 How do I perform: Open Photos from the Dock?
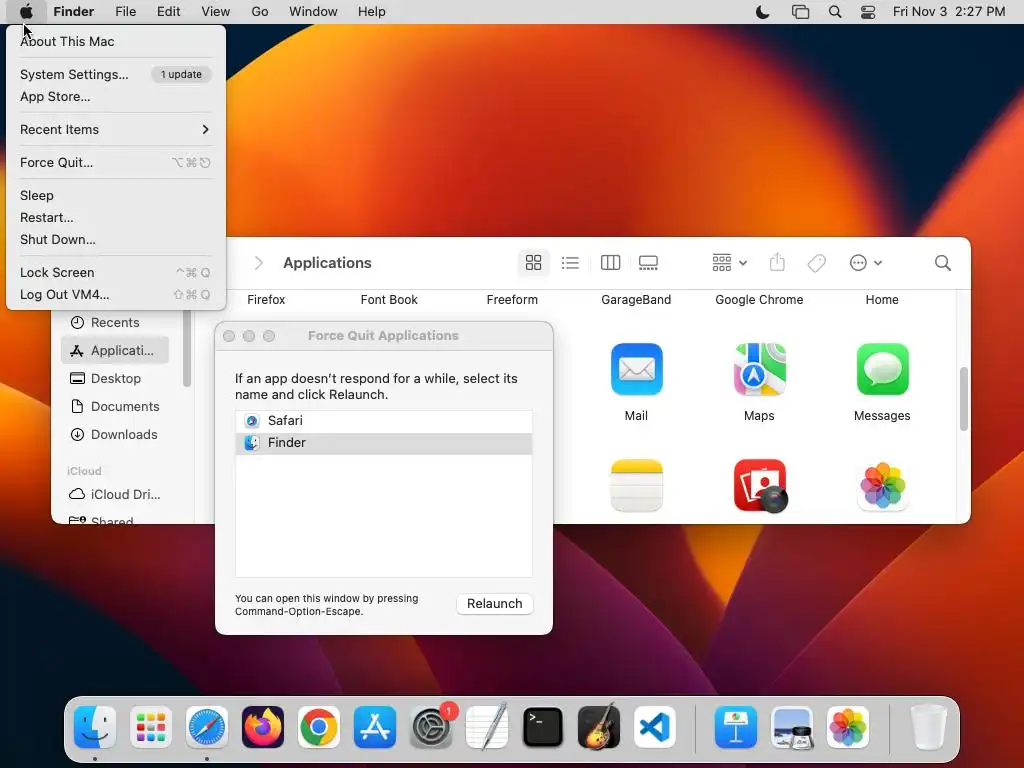(x=848, y=727)
